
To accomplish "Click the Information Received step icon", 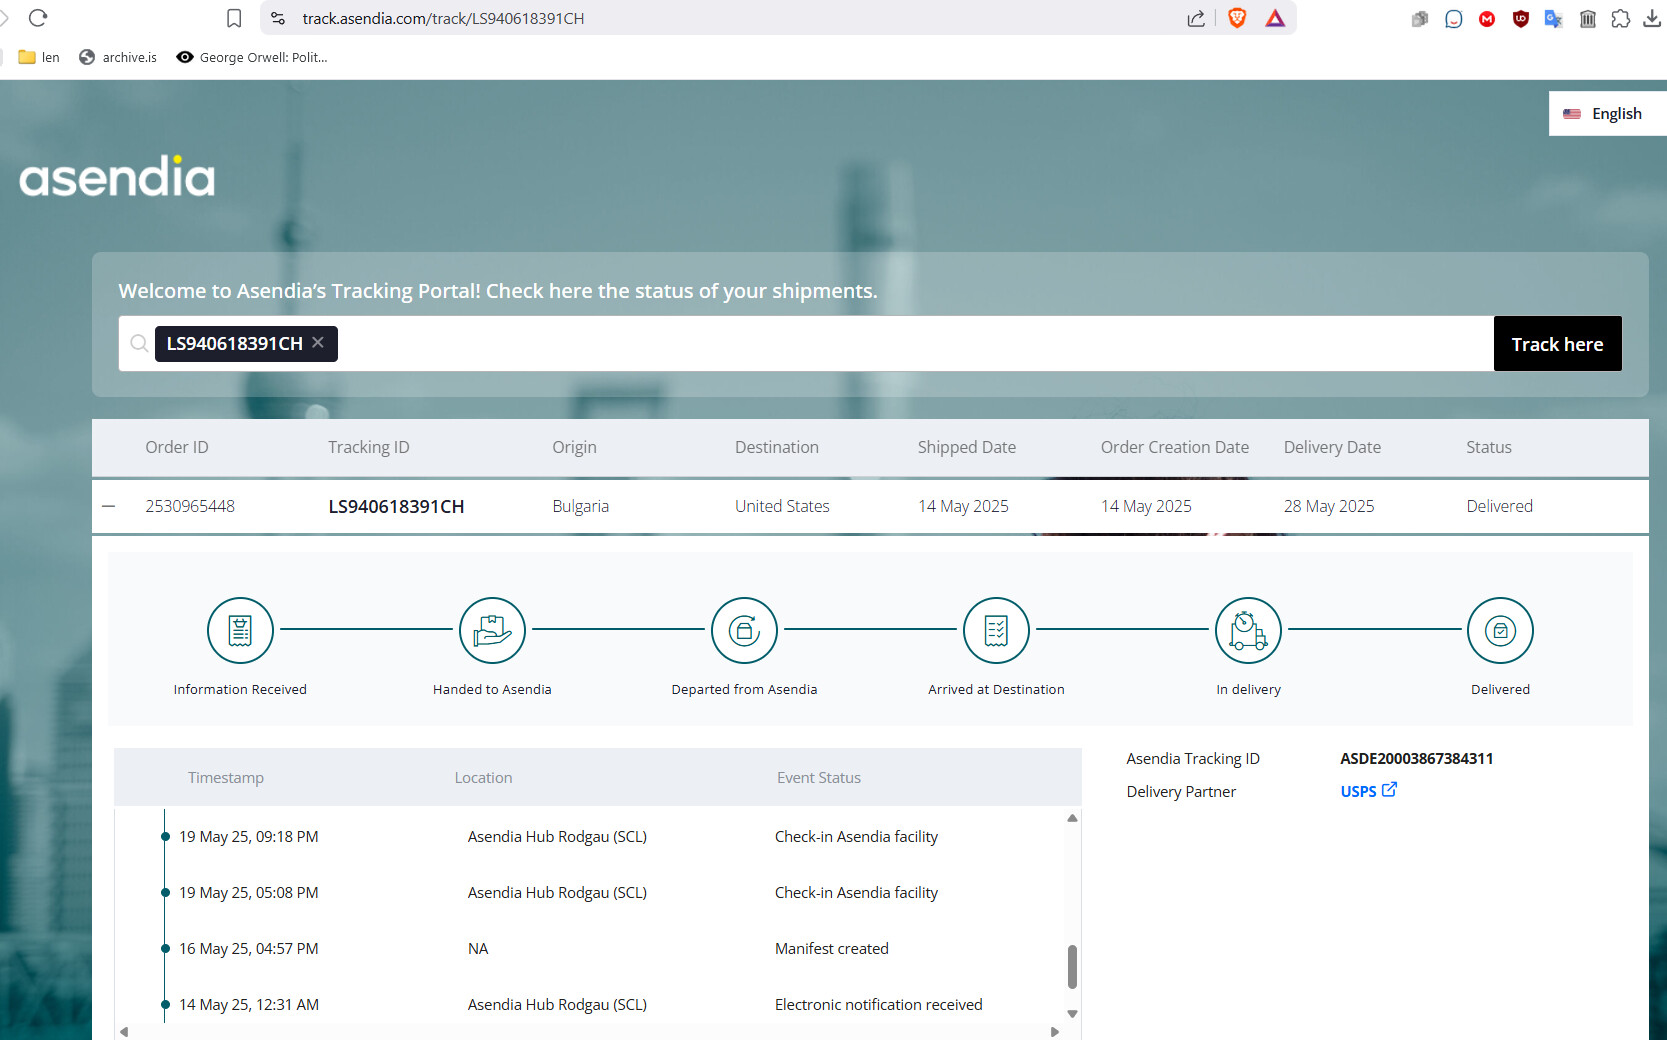I will (x=240, y=630).
